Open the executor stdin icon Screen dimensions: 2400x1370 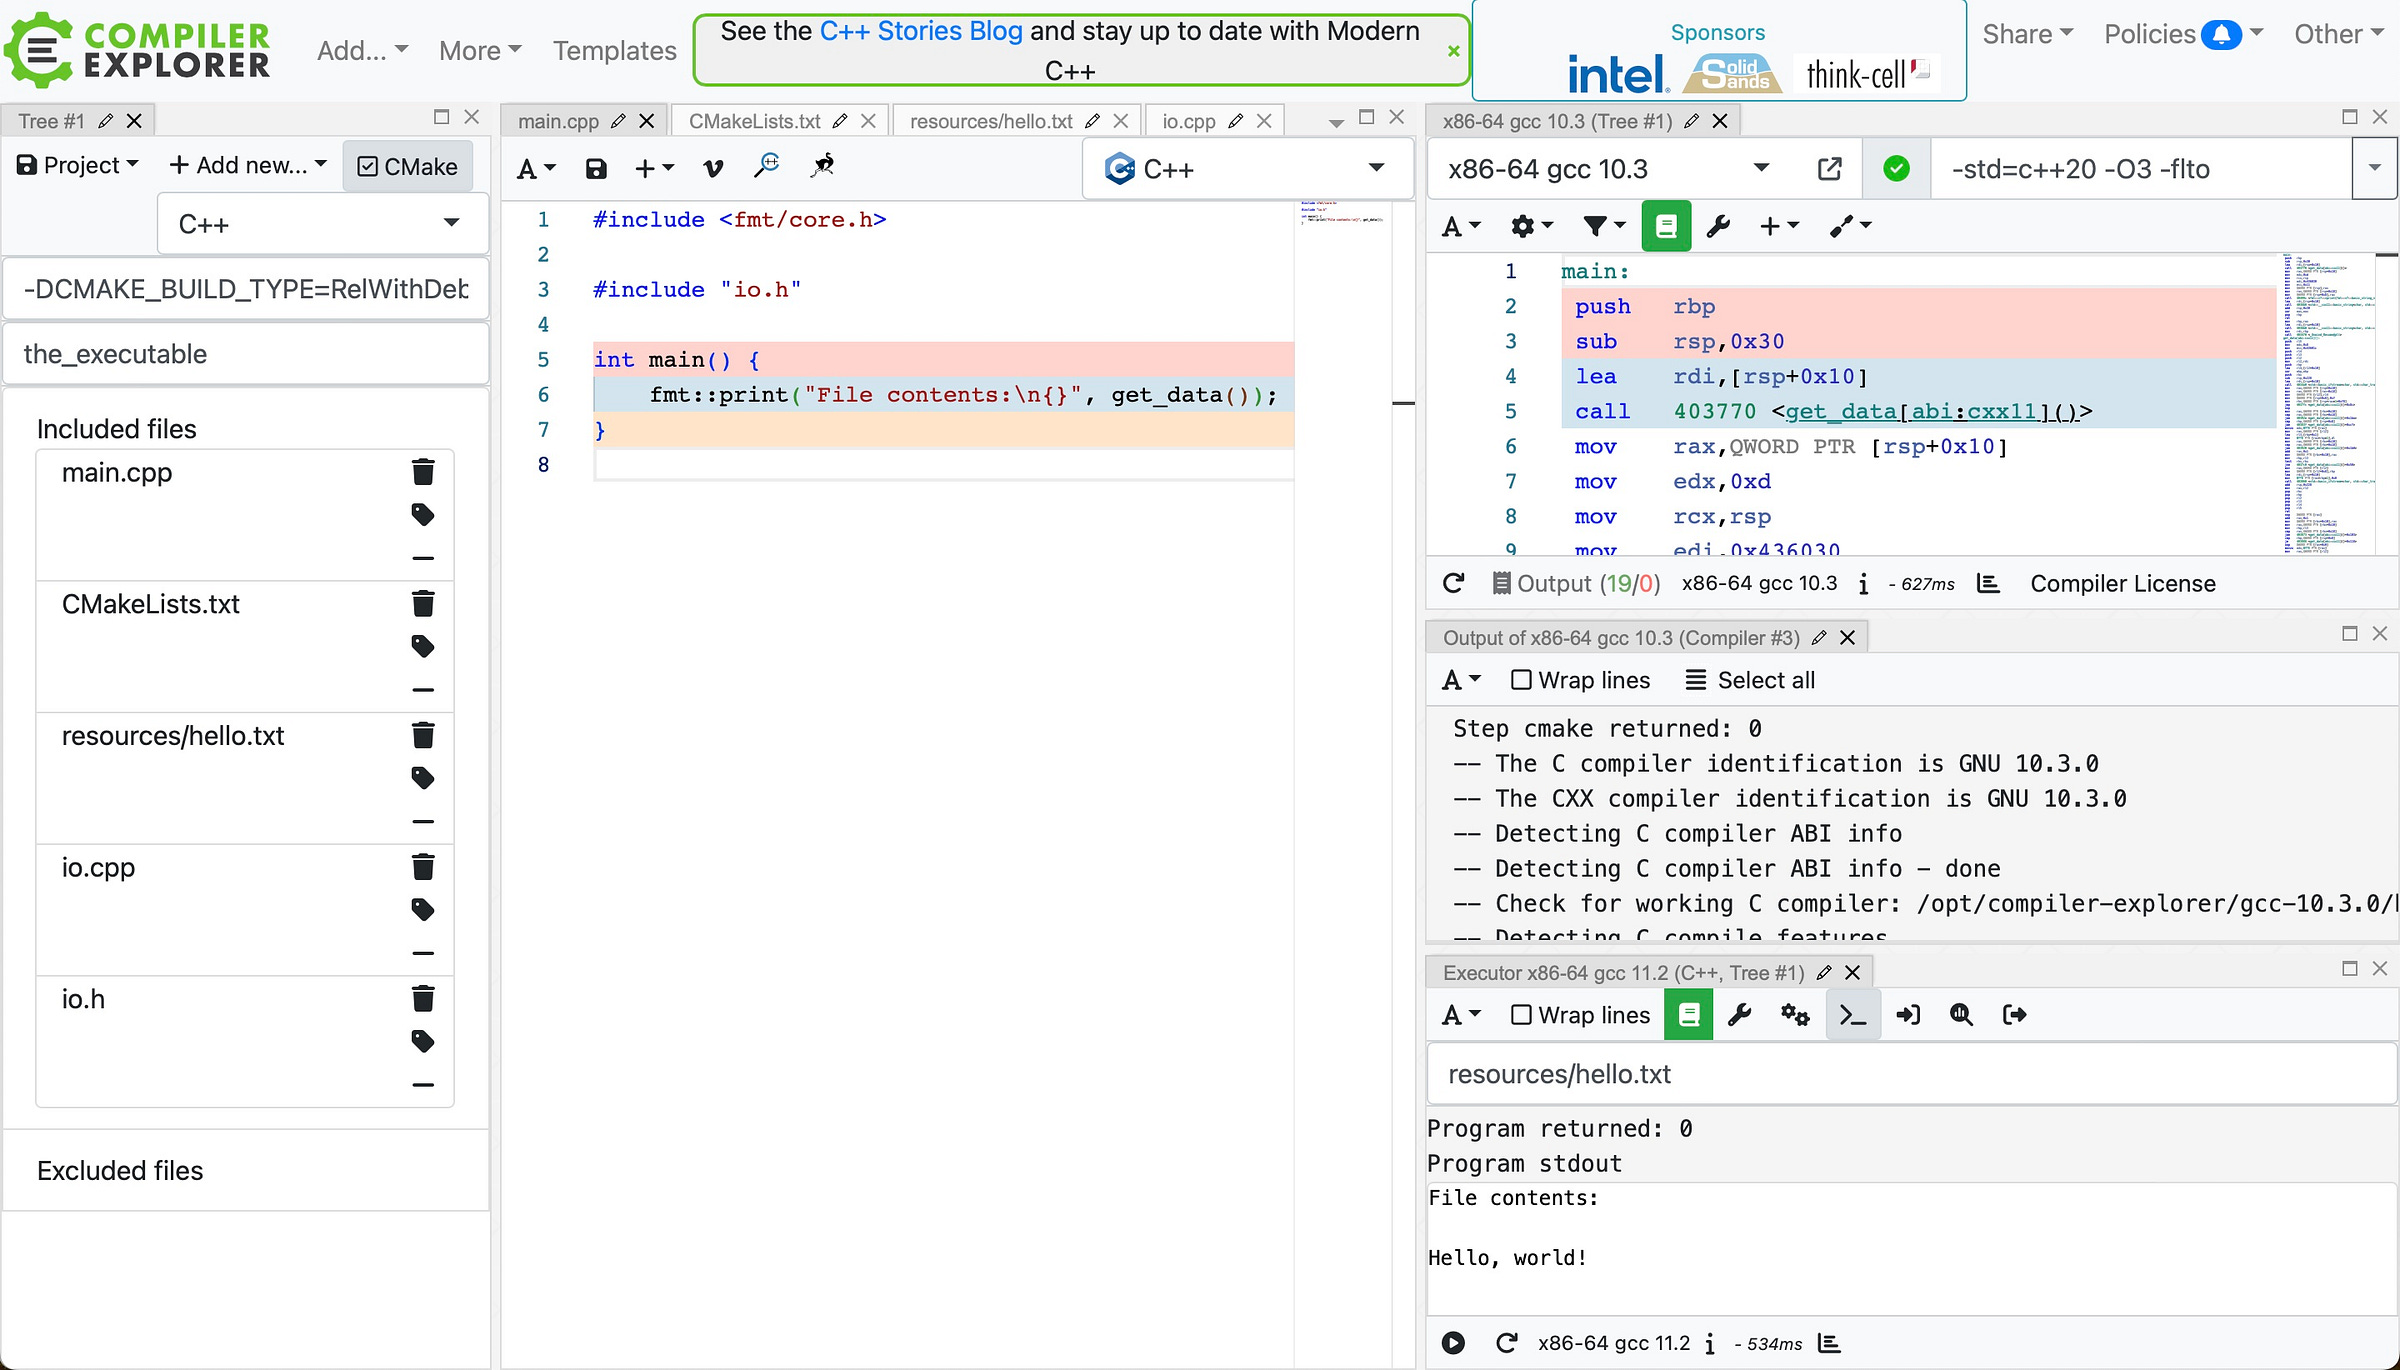click(x=1908, y=1015)
